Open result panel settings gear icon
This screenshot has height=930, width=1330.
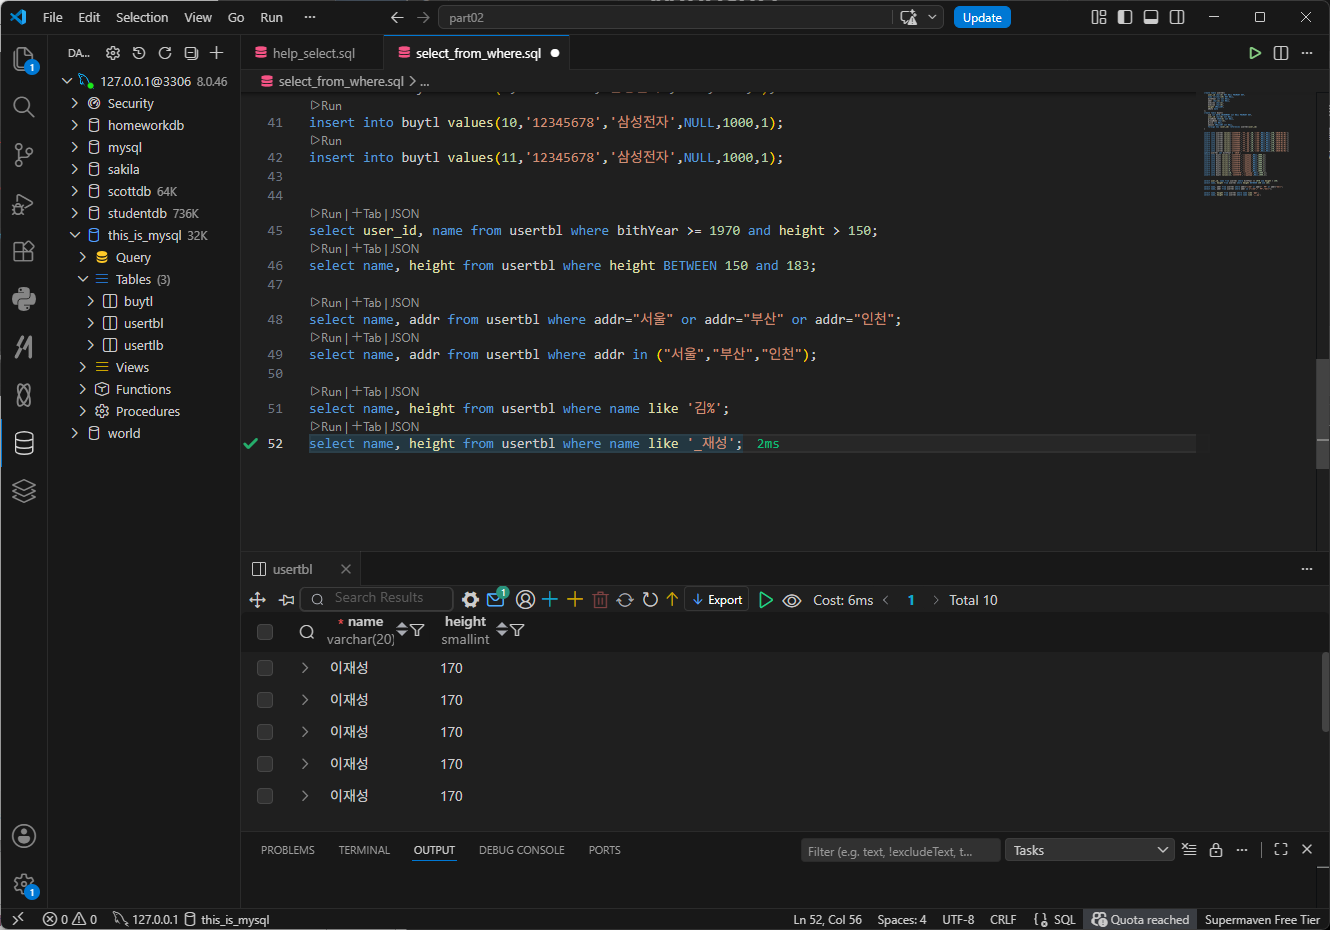click(470, 600)
